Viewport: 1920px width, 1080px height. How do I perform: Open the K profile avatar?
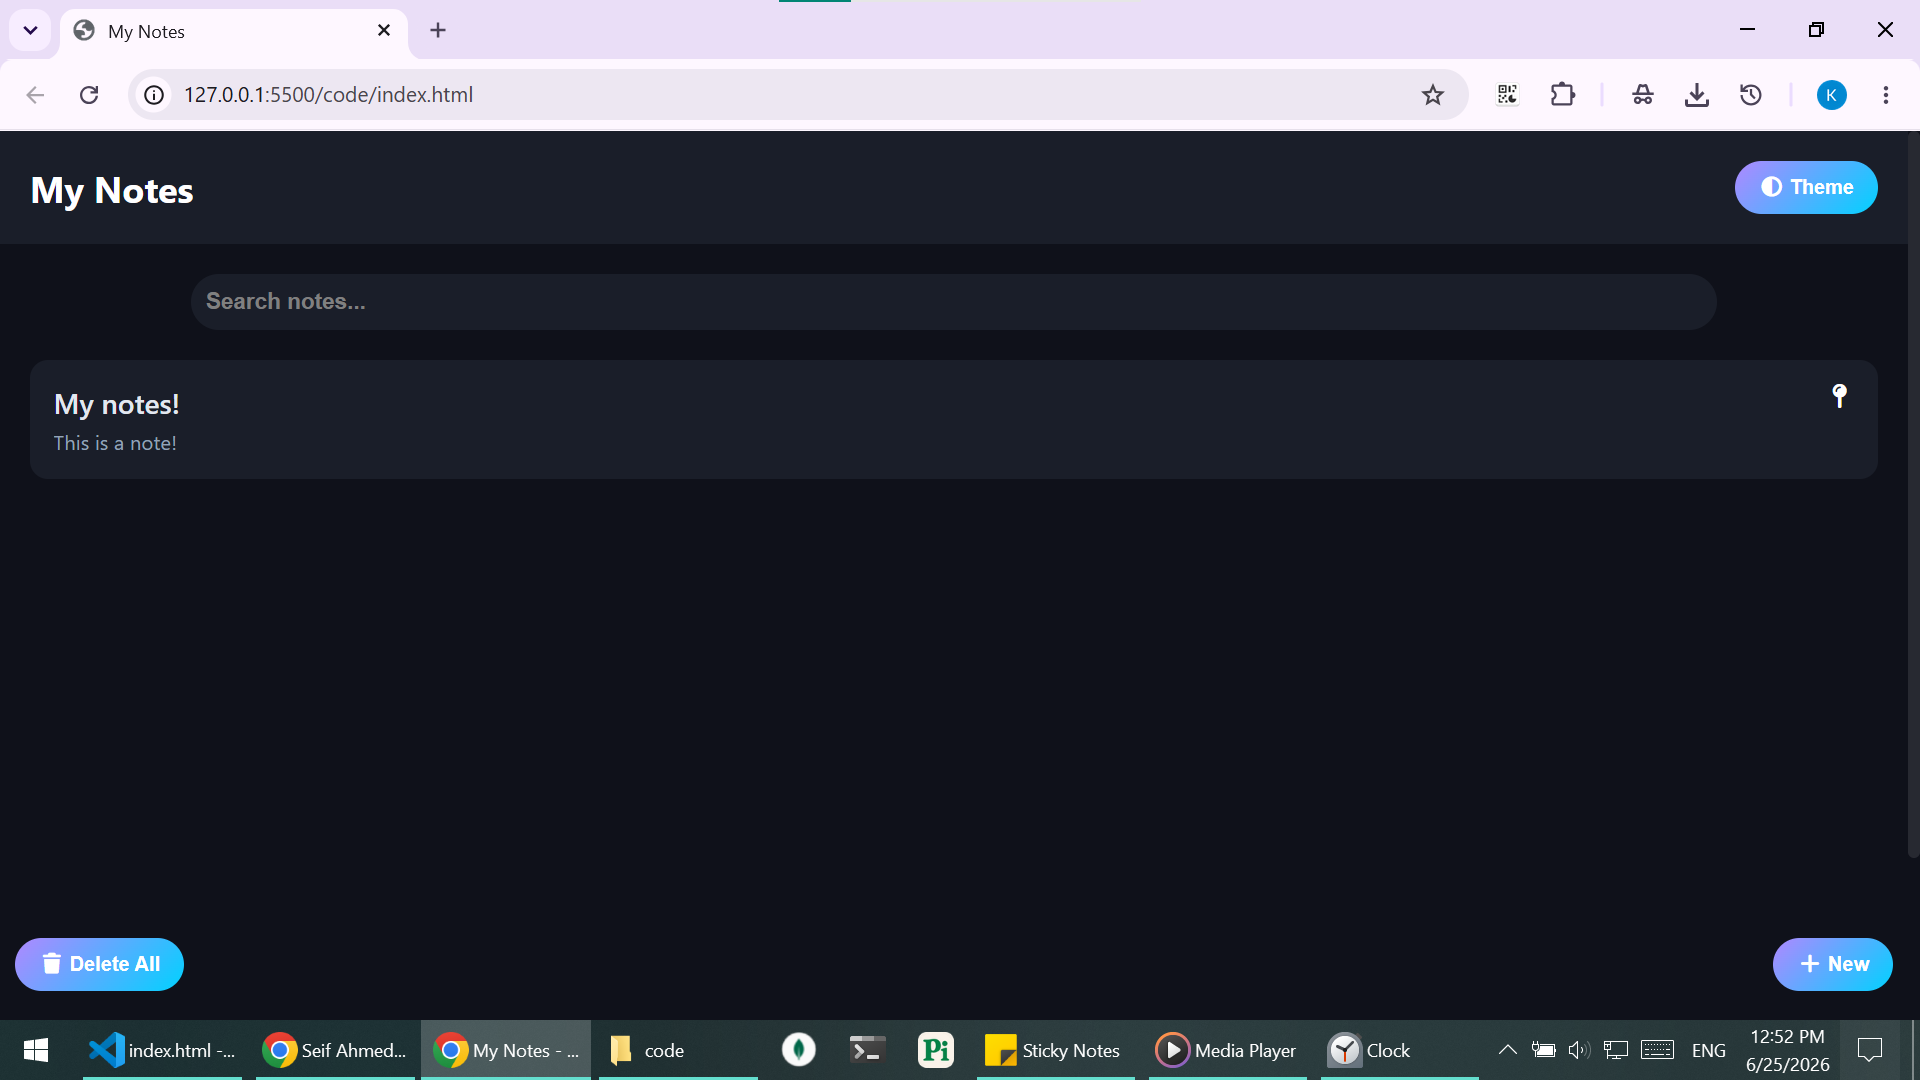click(1832, 95)
